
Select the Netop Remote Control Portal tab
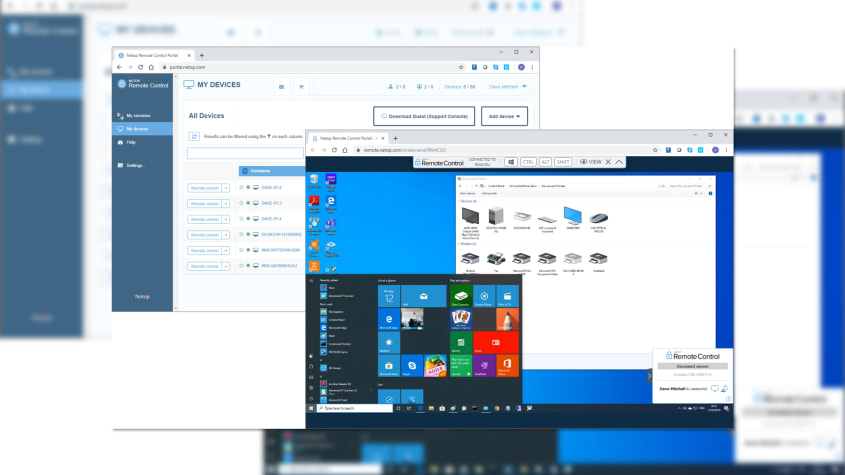pyautogui.click(x=154, y=55)
